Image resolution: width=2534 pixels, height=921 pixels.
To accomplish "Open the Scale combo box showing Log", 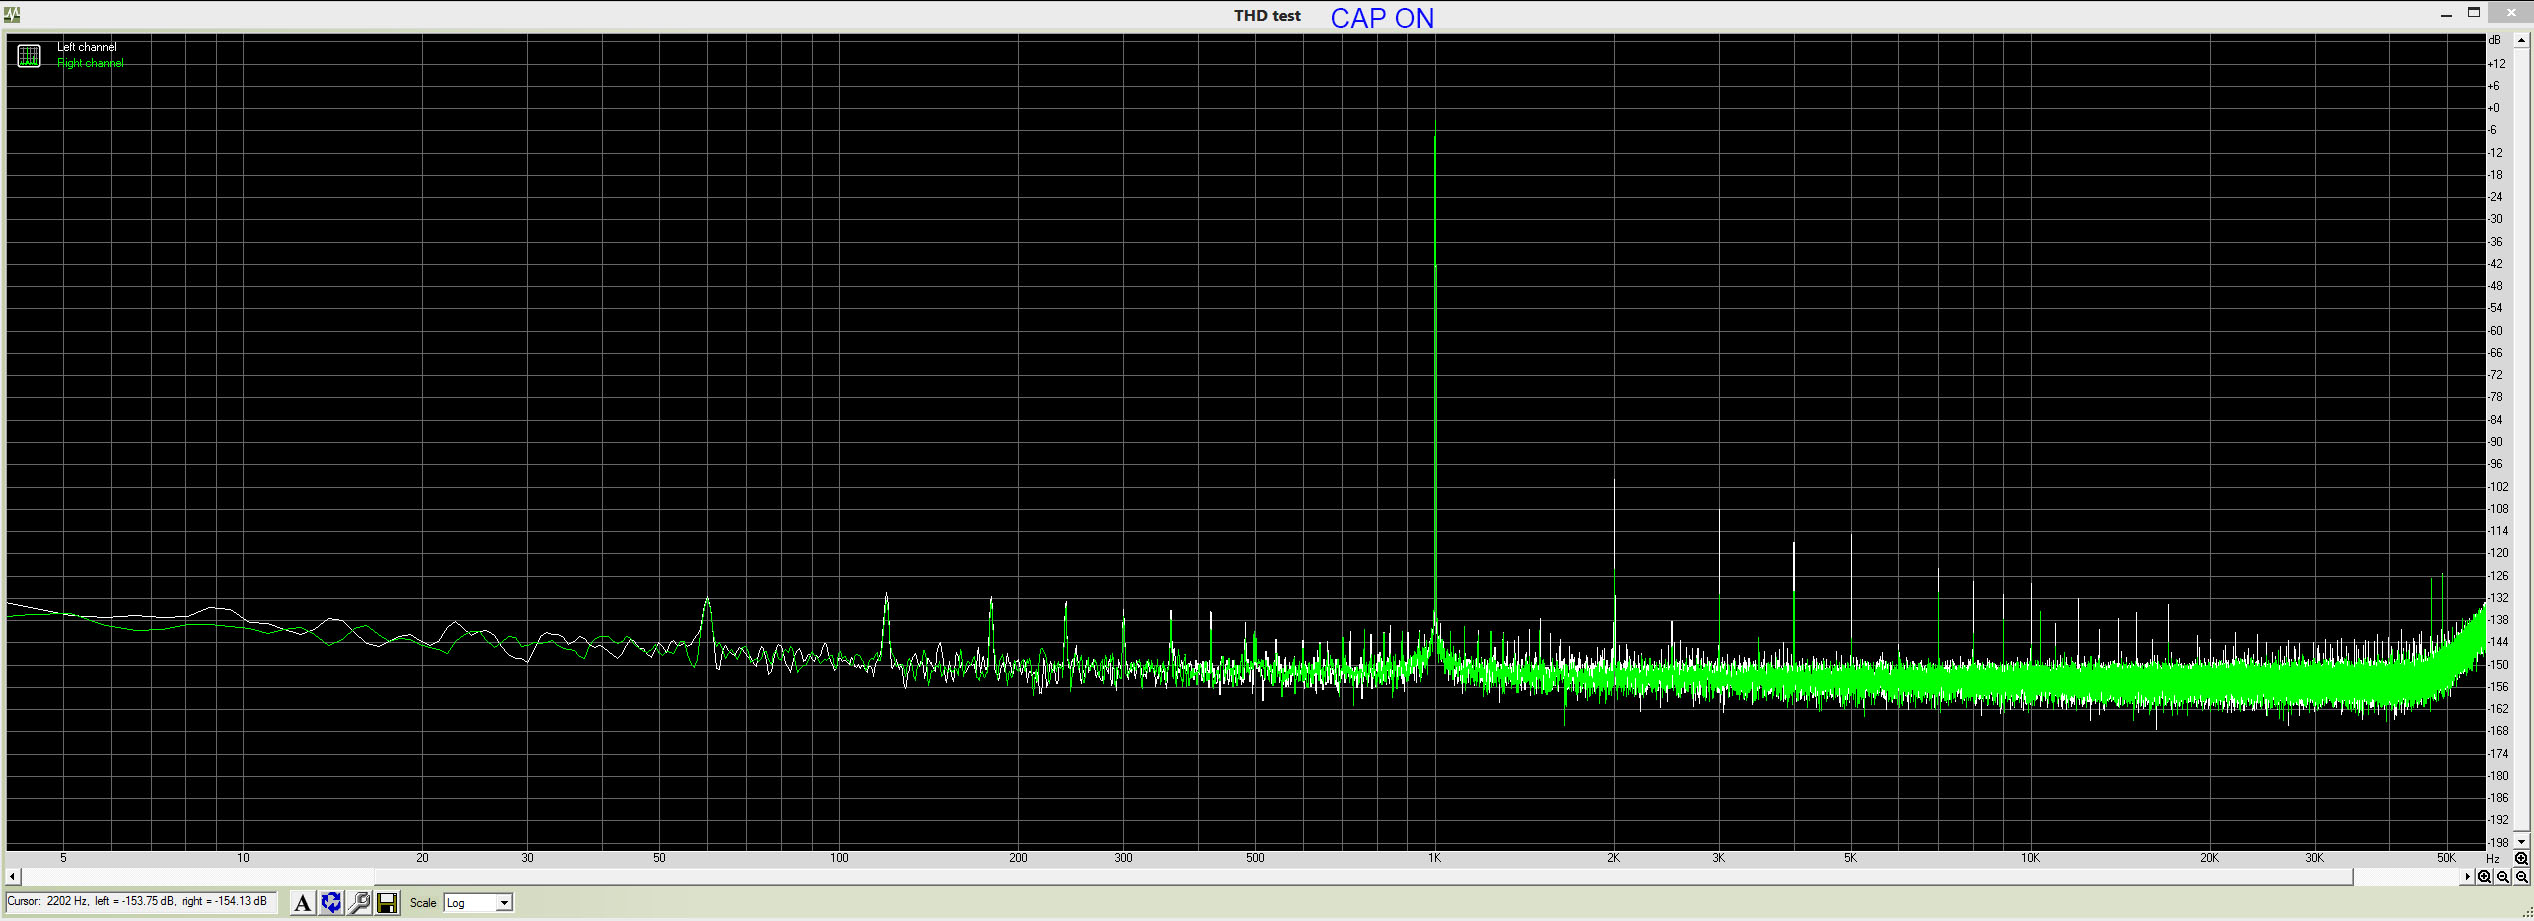I will tap(478, 903).
